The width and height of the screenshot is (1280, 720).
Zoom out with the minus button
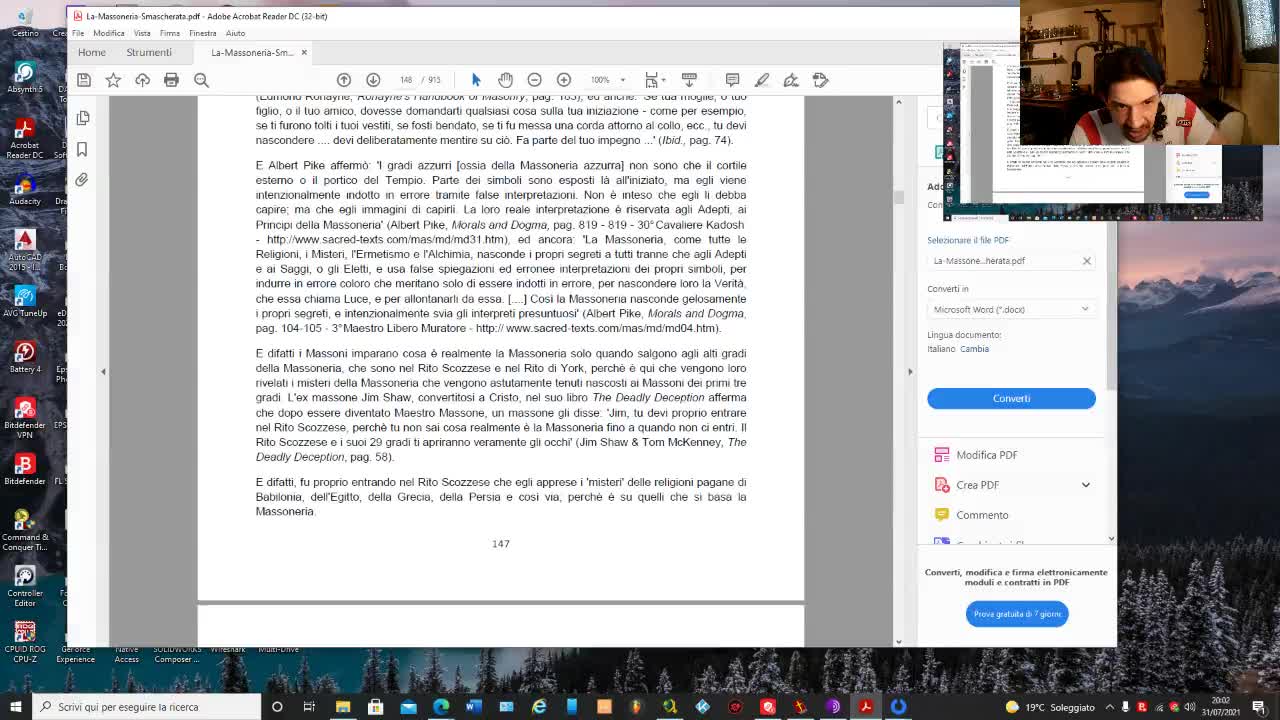click(534, 80)
